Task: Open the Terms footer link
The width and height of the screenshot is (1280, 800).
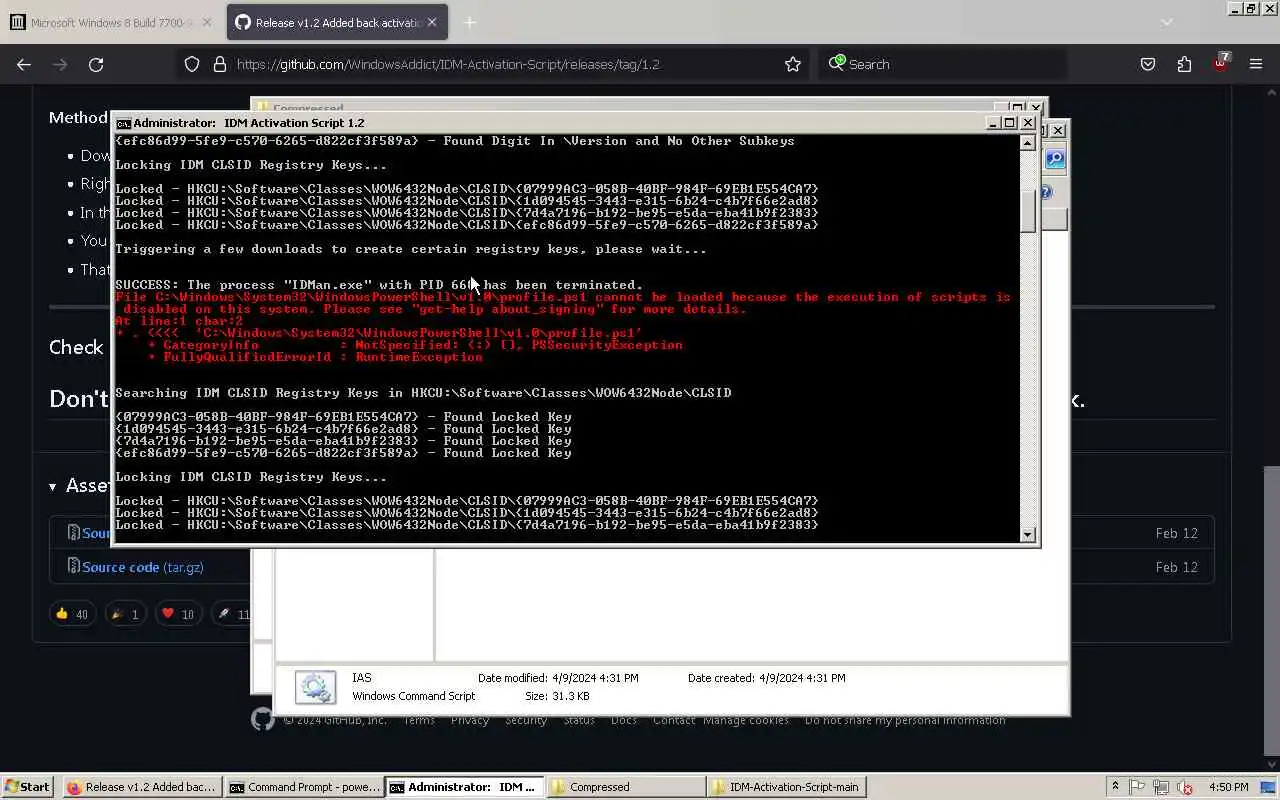Action: coord(419,720)
